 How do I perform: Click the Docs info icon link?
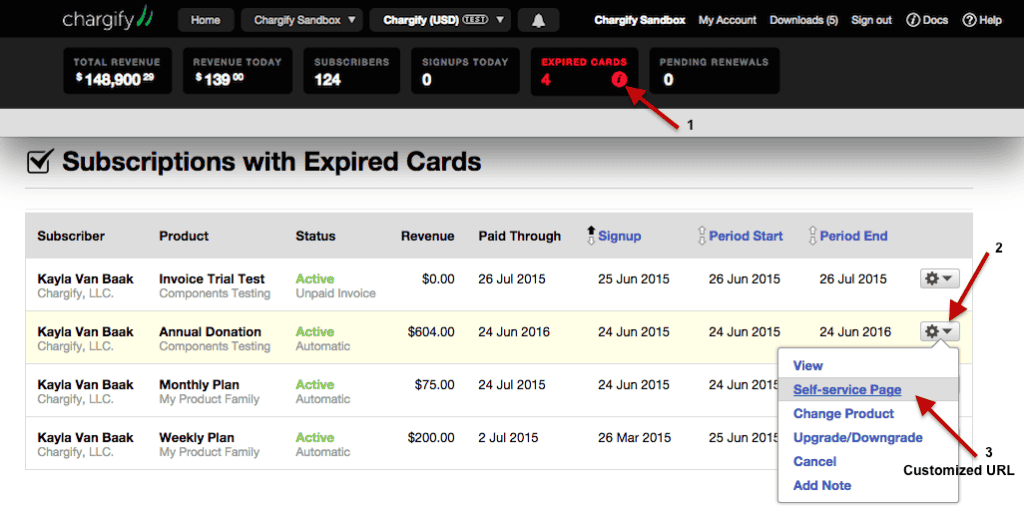point(927,20)
